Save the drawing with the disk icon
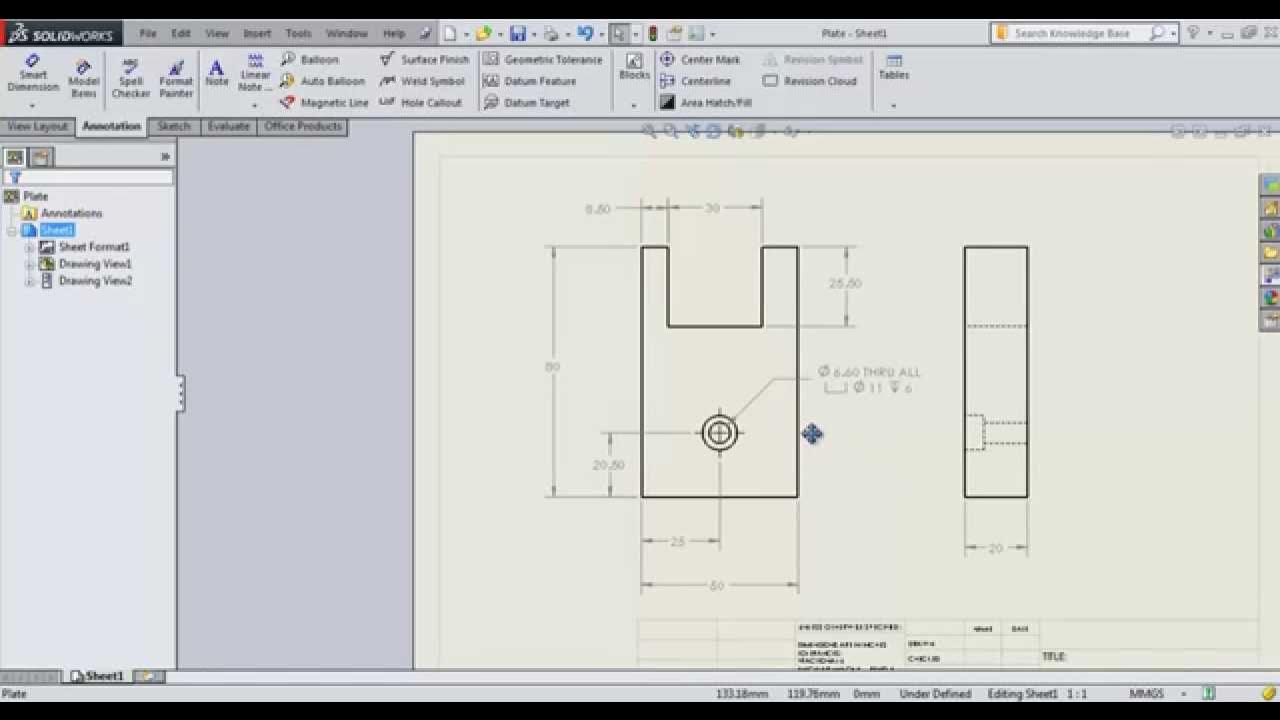 518,33
